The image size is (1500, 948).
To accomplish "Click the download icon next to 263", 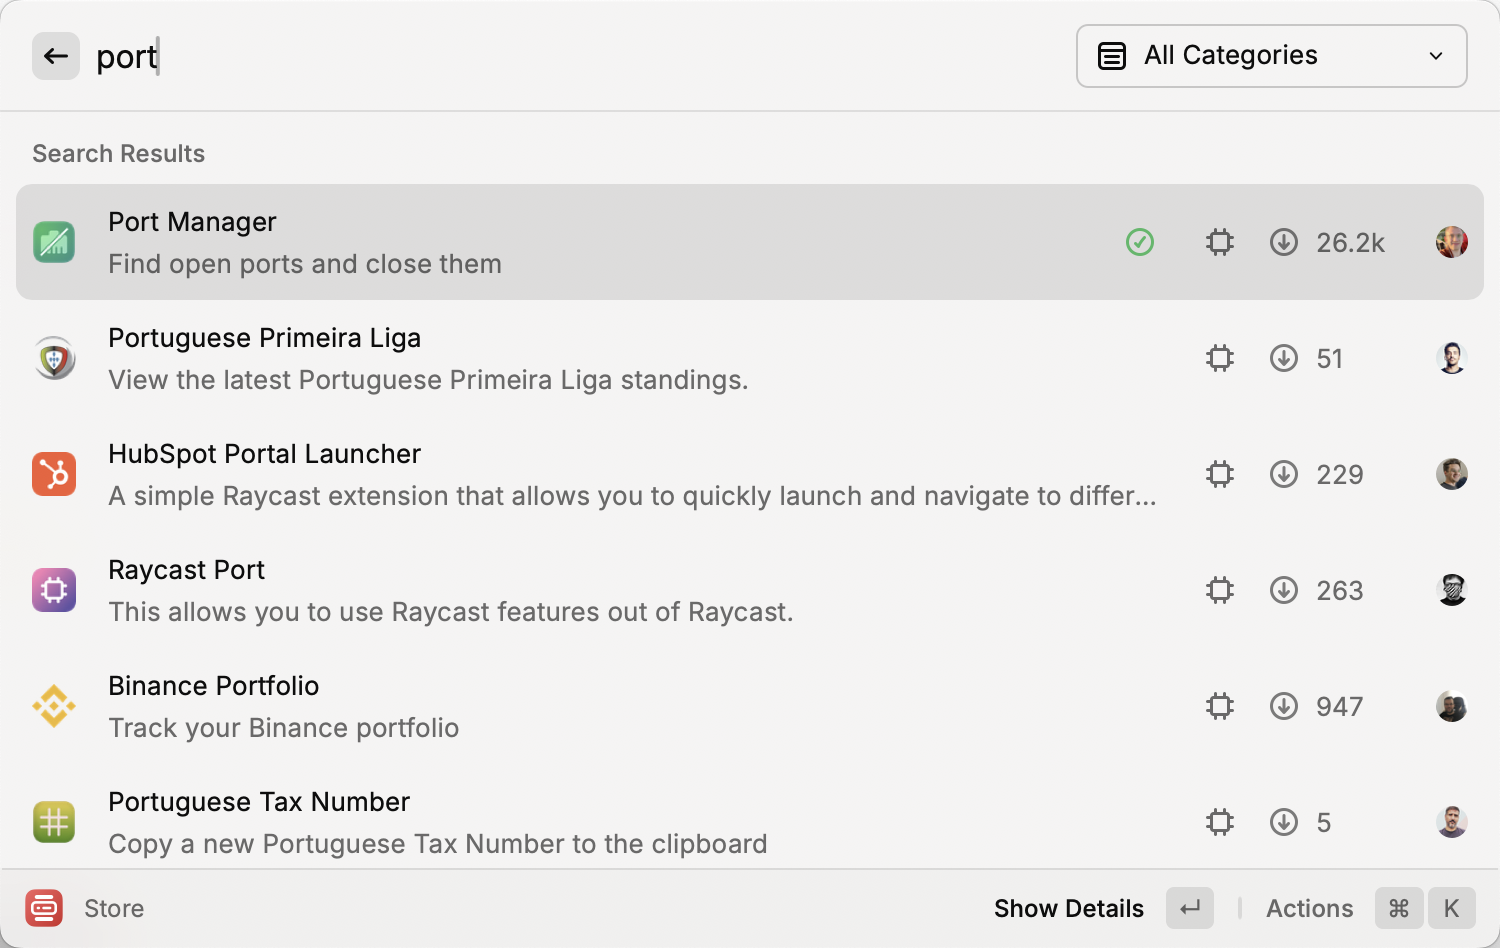I will [1284, 590].
